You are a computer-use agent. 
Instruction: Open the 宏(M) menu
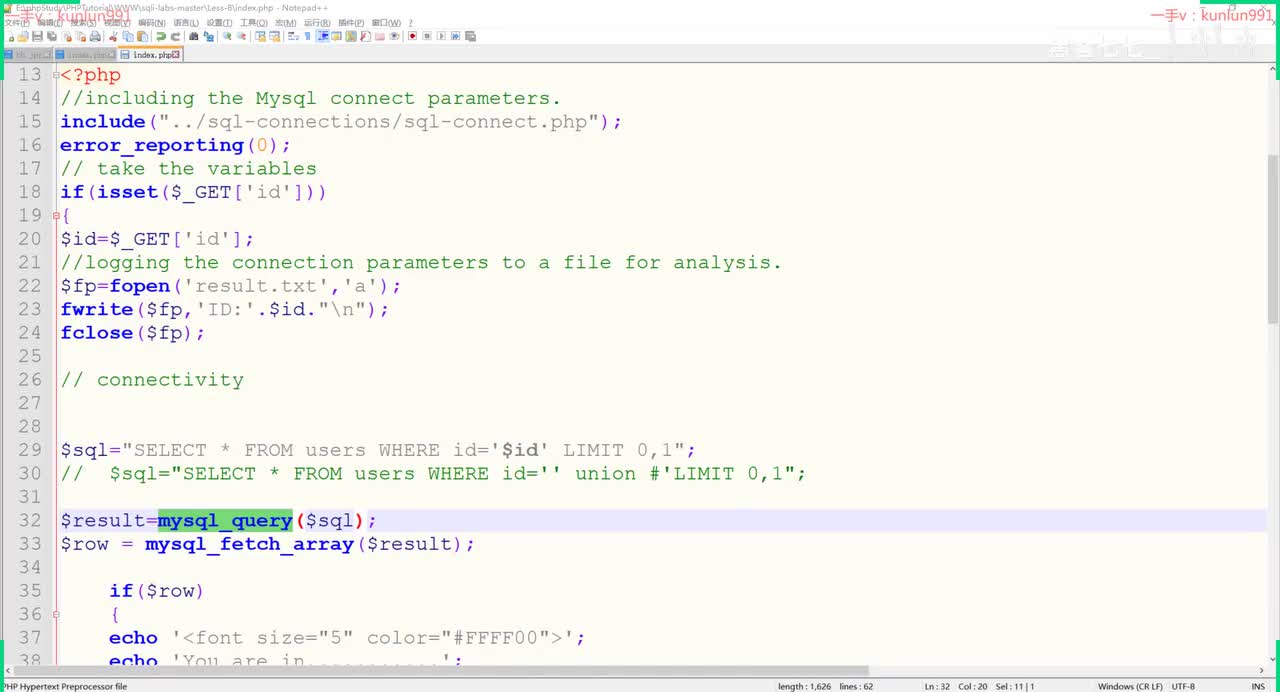click(285, 23)
